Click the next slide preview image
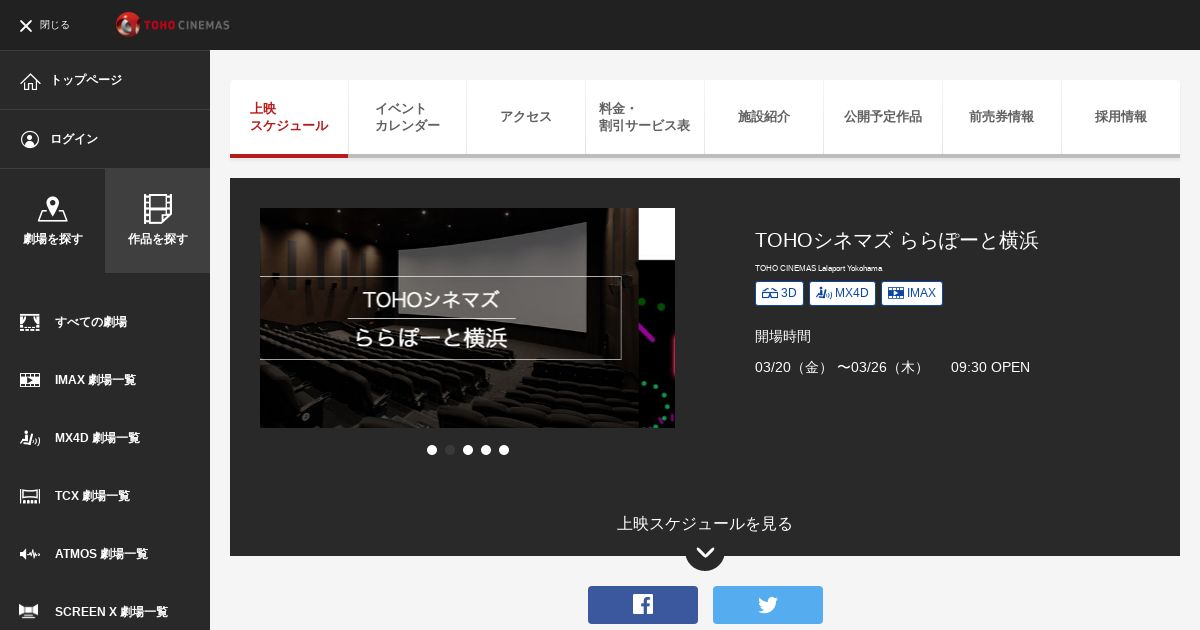 [x=657, y=318]
